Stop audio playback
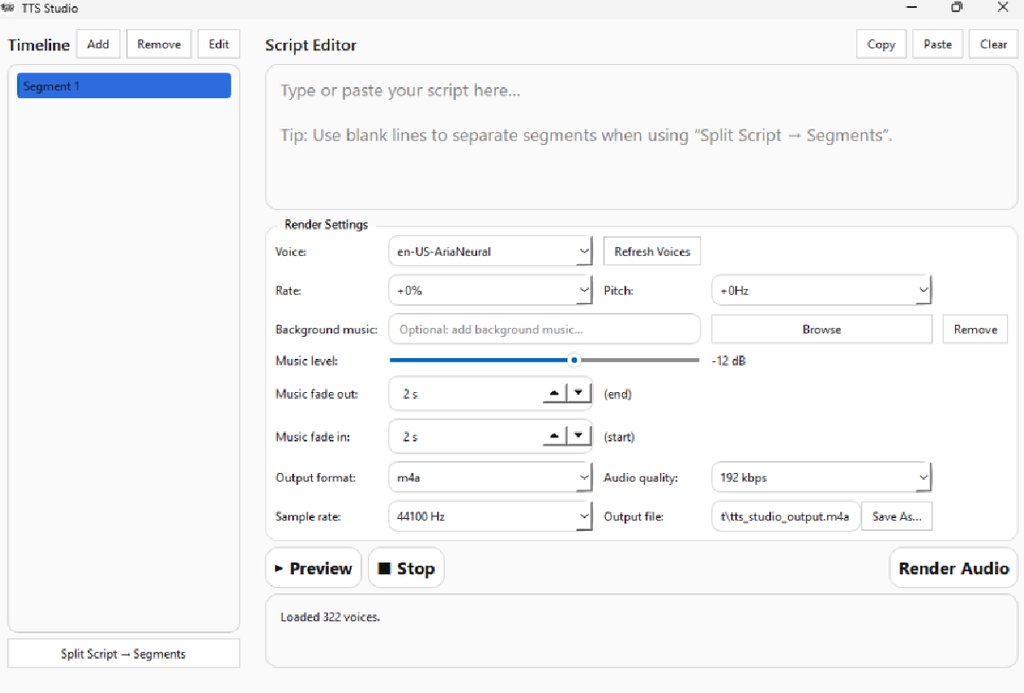This screenshot has height=693, width=1024. pos(406,568)
